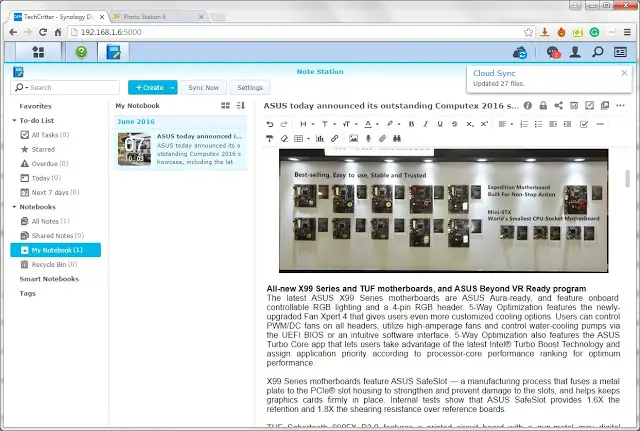Insert a chart
The height and width of the screenshot is (431, 640).
pos(320,139)
